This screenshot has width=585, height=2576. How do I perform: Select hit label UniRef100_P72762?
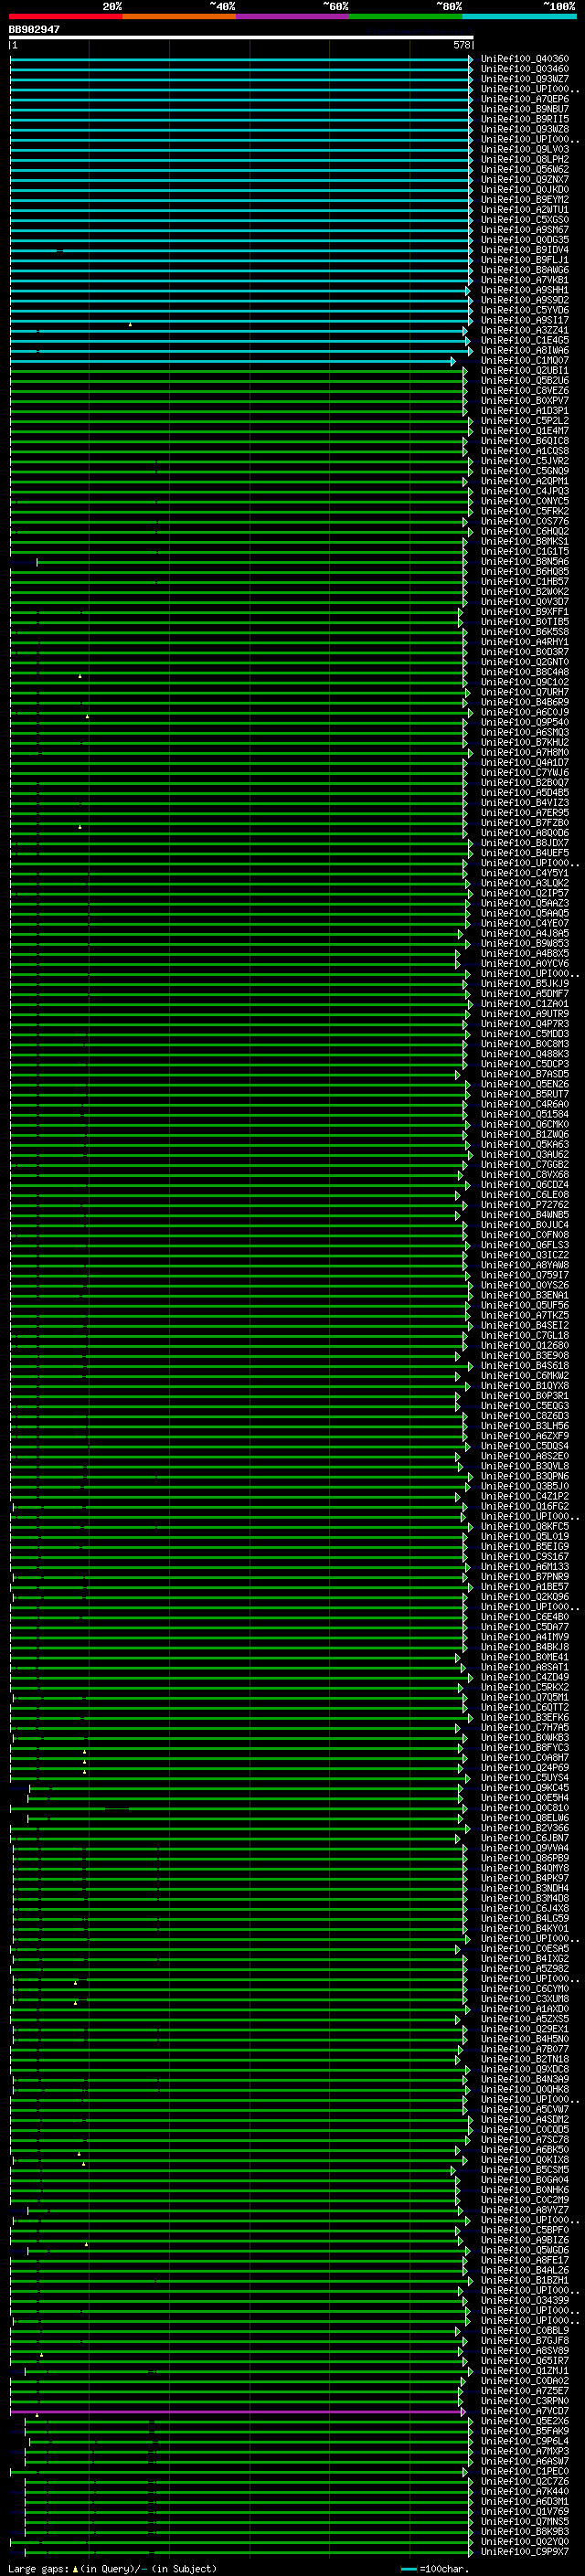pyautogui.click(x=525, y=1205)
